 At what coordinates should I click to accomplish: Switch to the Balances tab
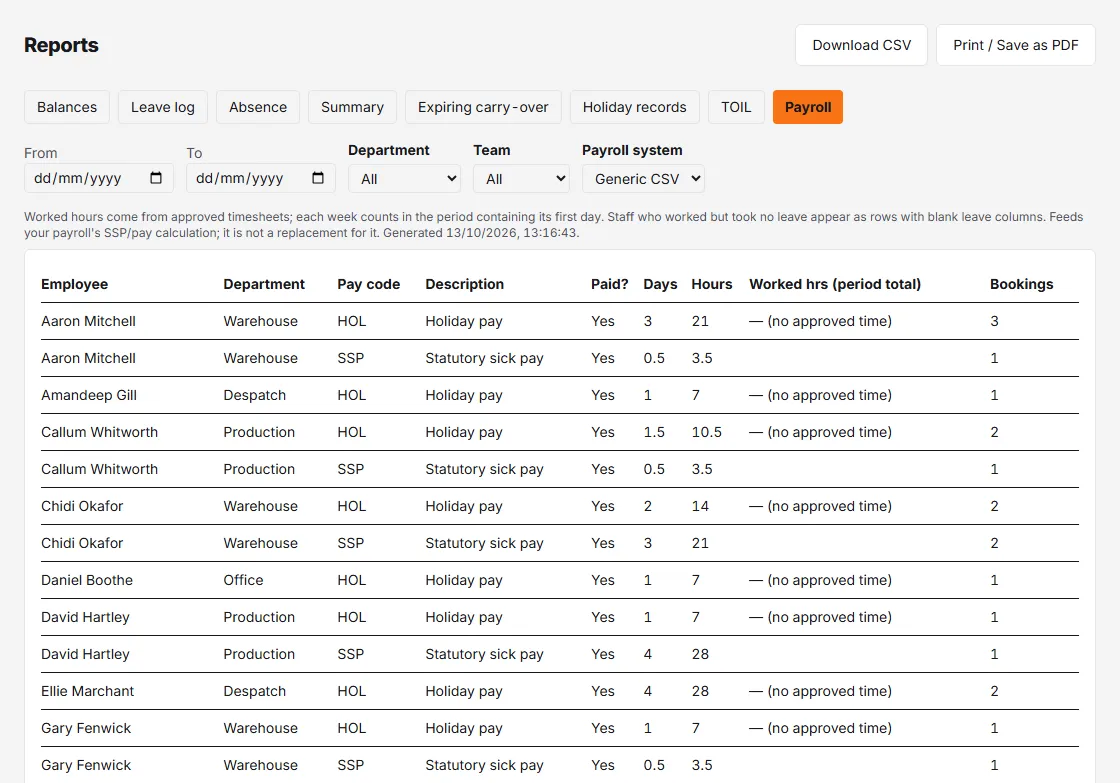pos(67,107)
